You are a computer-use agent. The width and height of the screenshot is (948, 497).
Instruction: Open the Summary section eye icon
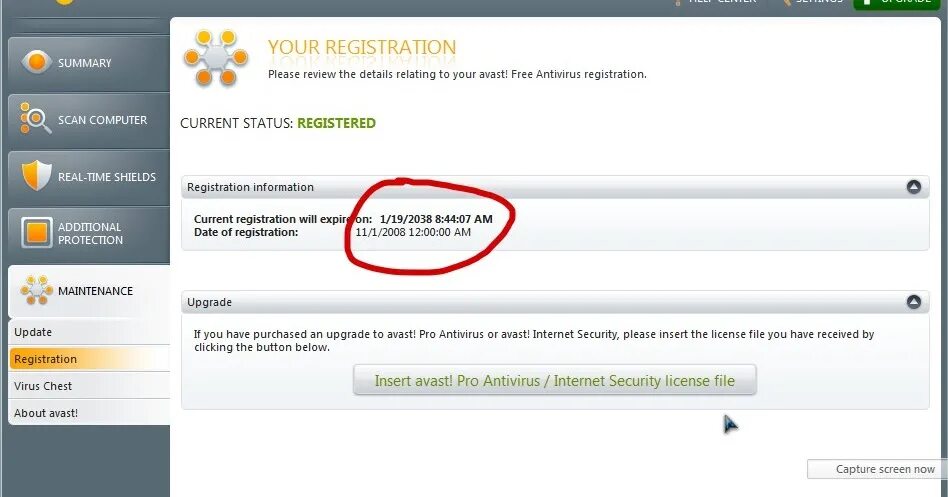pyautogui.click(x=37, y=62)
